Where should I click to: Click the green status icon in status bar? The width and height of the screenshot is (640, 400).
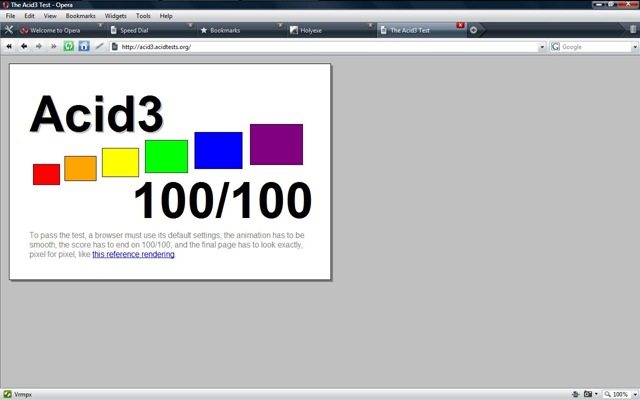click(7, 394)
